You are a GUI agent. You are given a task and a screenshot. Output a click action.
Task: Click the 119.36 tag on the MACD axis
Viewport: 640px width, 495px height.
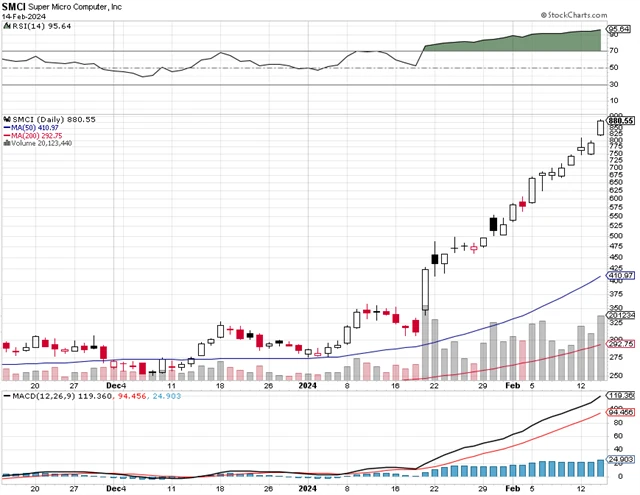[x=621, y=395]
